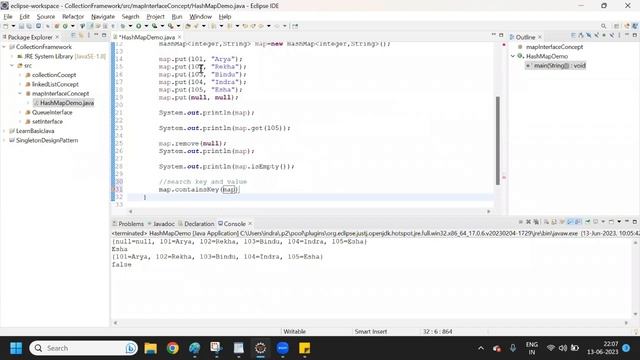
Task: Toggle show console when standard error changes
Action: (578, 222)
